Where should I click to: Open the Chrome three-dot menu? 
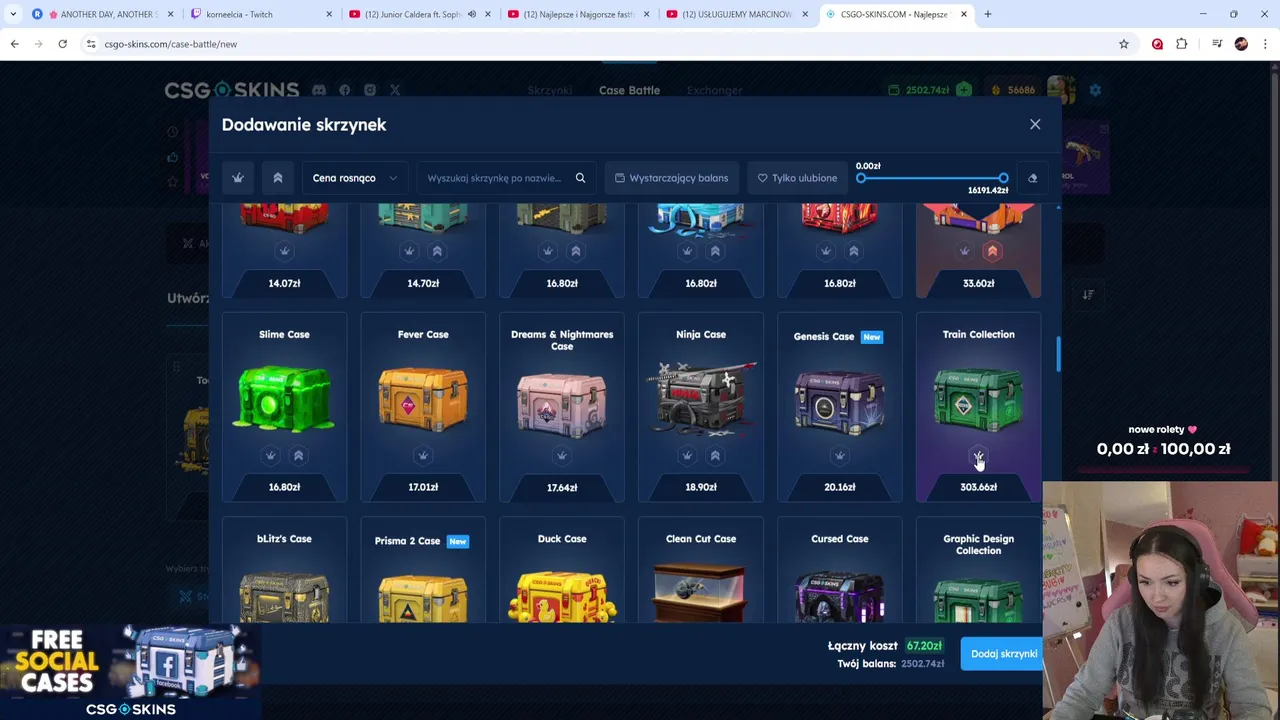[x=1266, y=44]
